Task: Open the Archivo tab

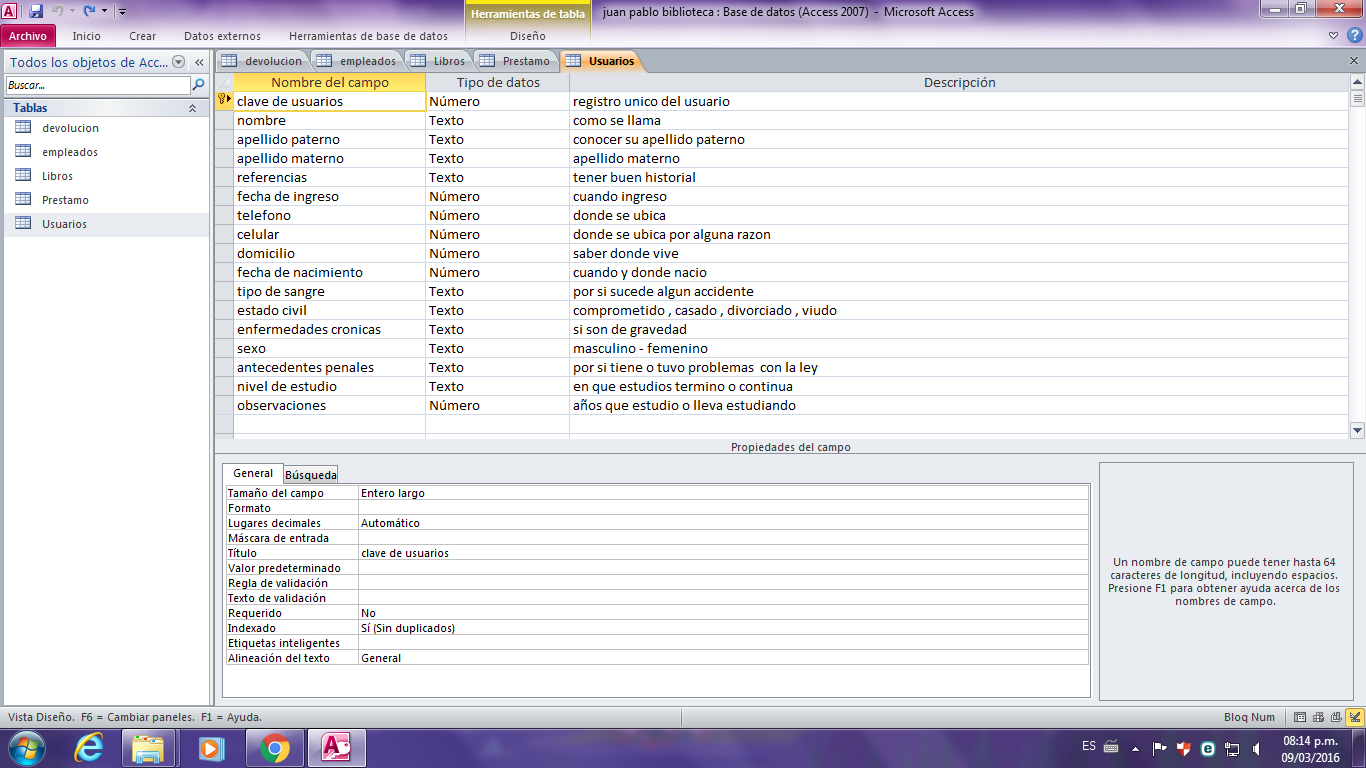Action: click(x=28, y=36)
